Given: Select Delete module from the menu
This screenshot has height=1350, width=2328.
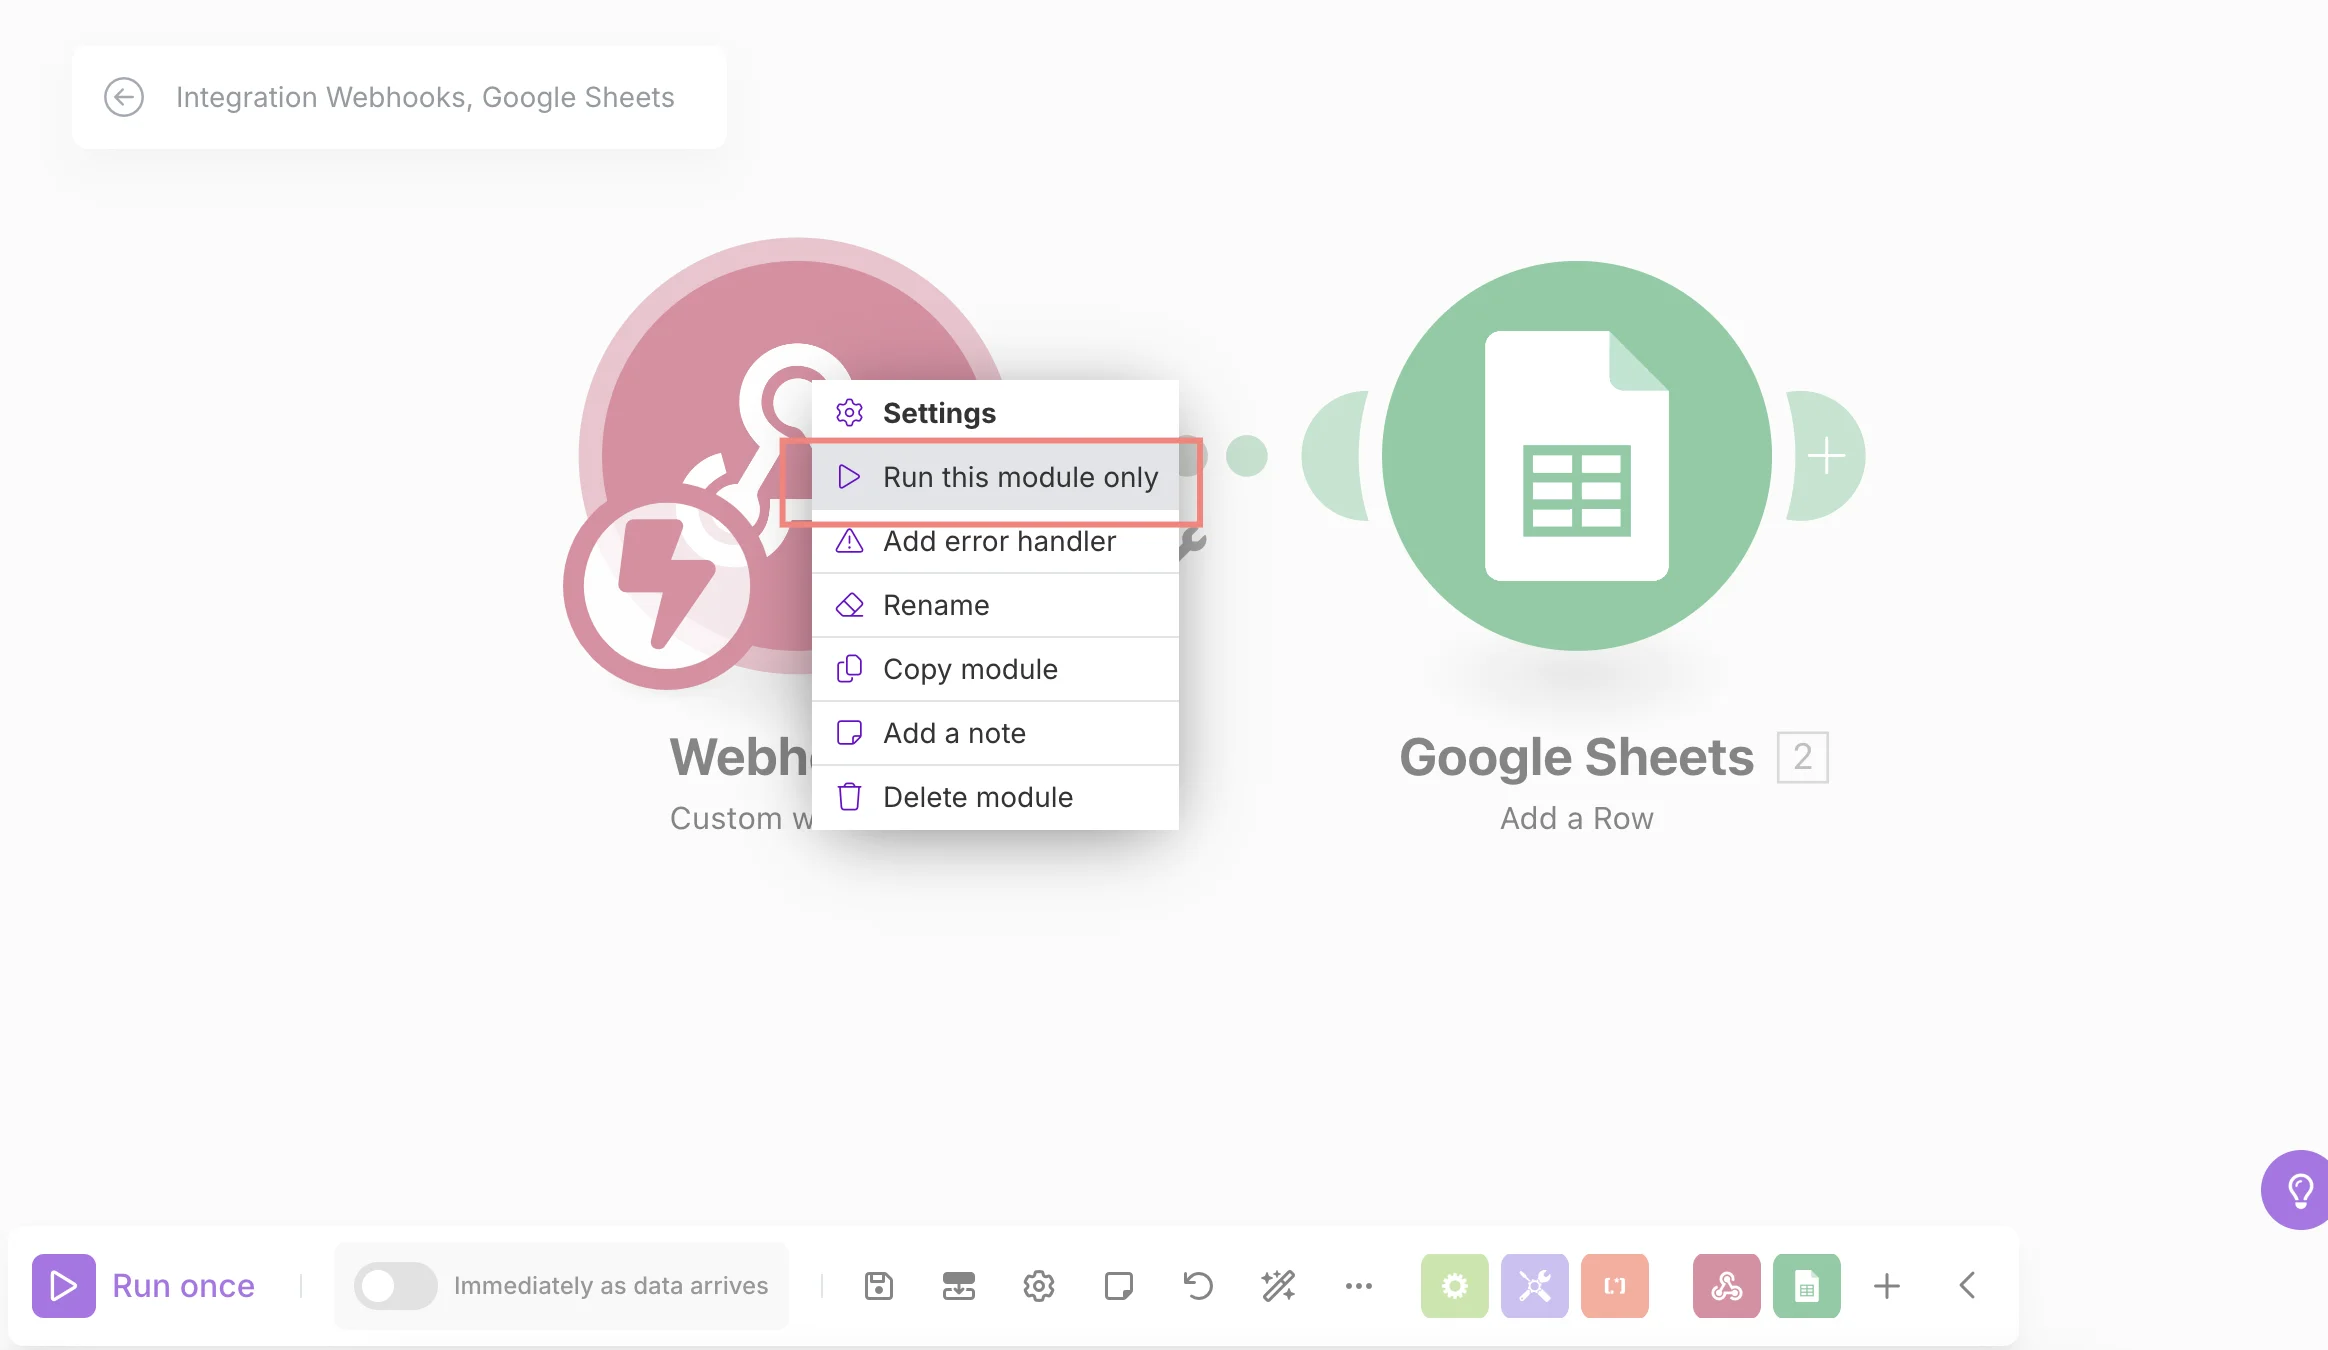Looking at the screenshot, I should pos(995,797).
